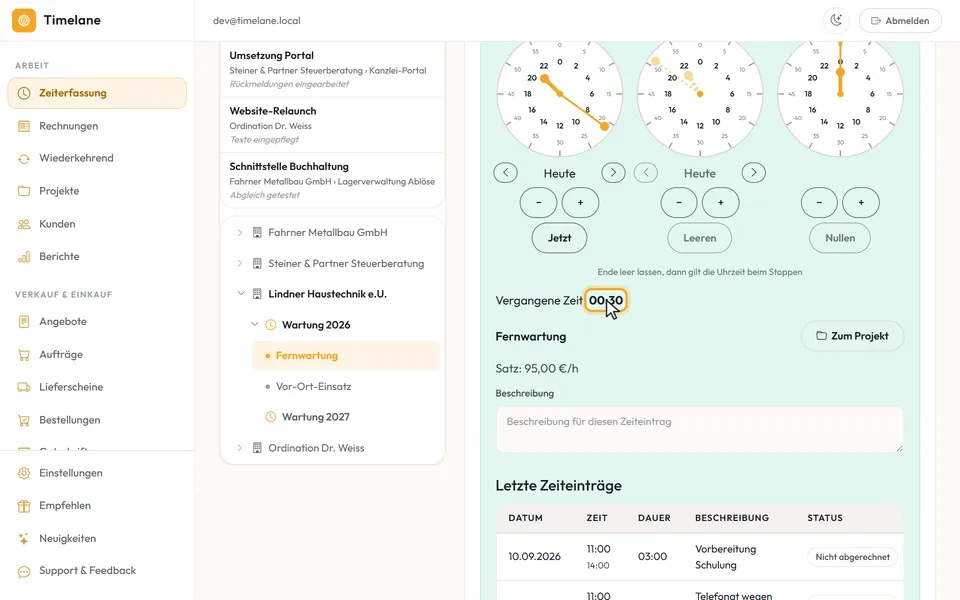Open Kunden customers icon

click(x=24, y=224)
